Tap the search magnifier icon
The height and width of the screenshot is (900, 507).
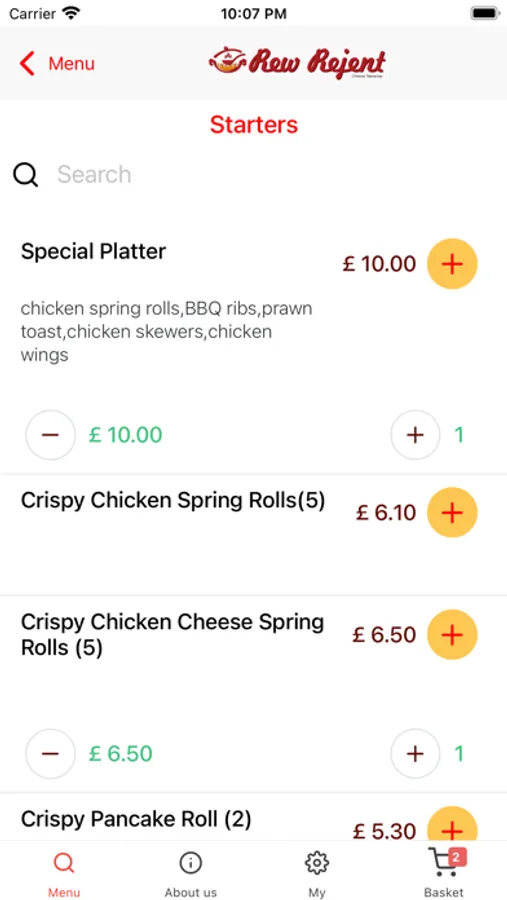click(26, 174)
